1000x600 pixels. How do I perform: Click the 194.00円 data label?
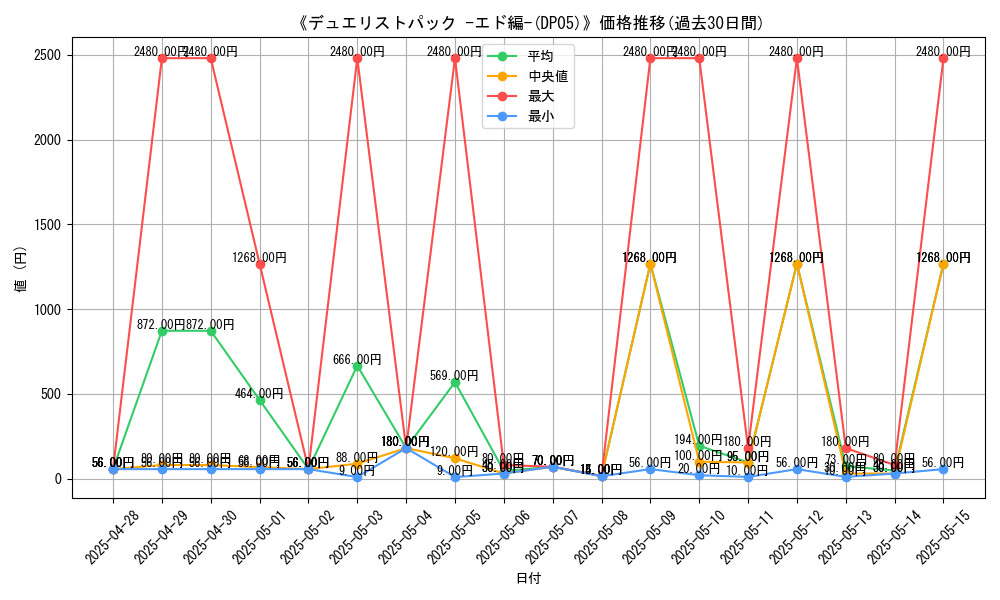pos(698,439)
